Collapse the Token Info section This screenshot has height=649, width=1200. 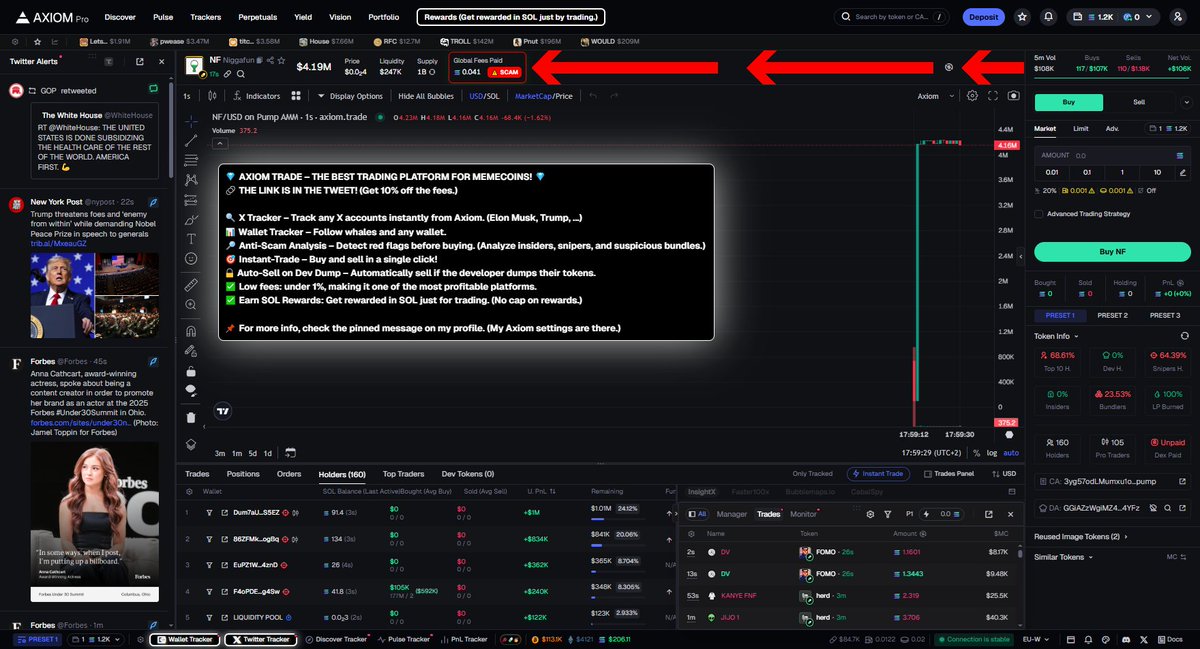coord(1056,336)
